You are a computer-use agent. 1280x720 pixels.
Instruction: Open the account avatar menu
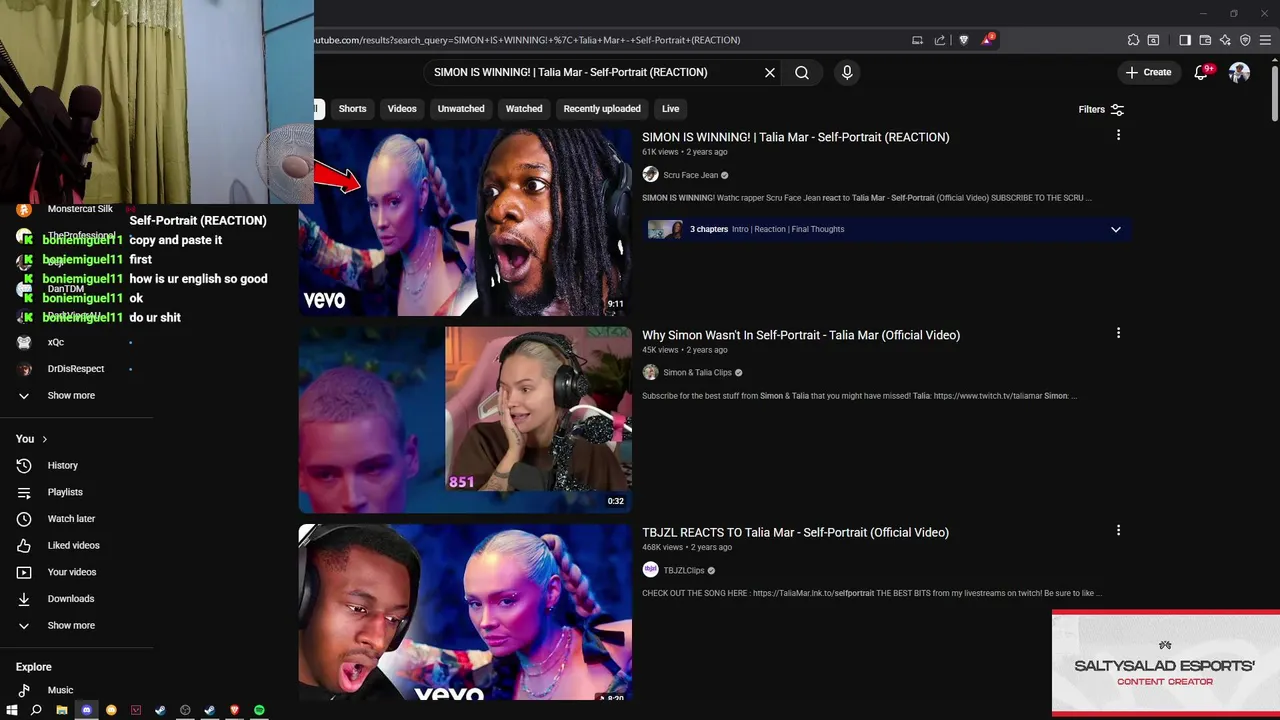pos(1239,72)
